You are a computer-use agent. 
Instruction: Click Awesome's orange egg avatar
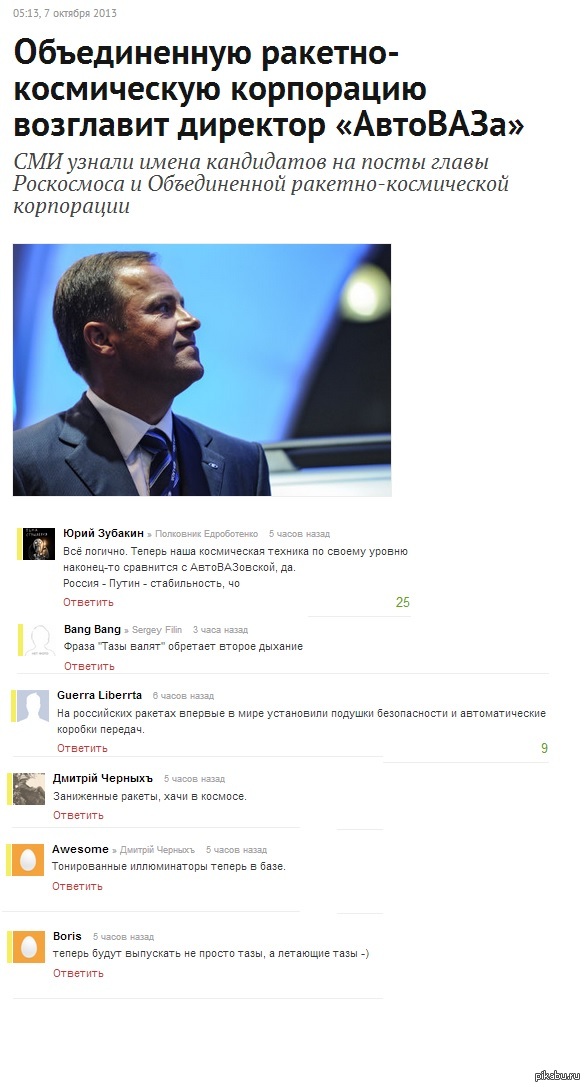(x=28, y=860)
